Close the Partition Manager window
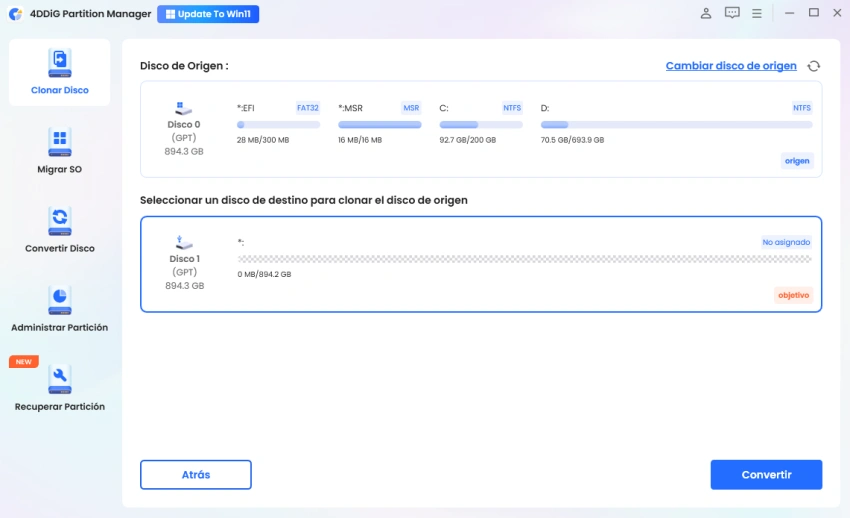850x518 pixels. click(x=837, y=13)
